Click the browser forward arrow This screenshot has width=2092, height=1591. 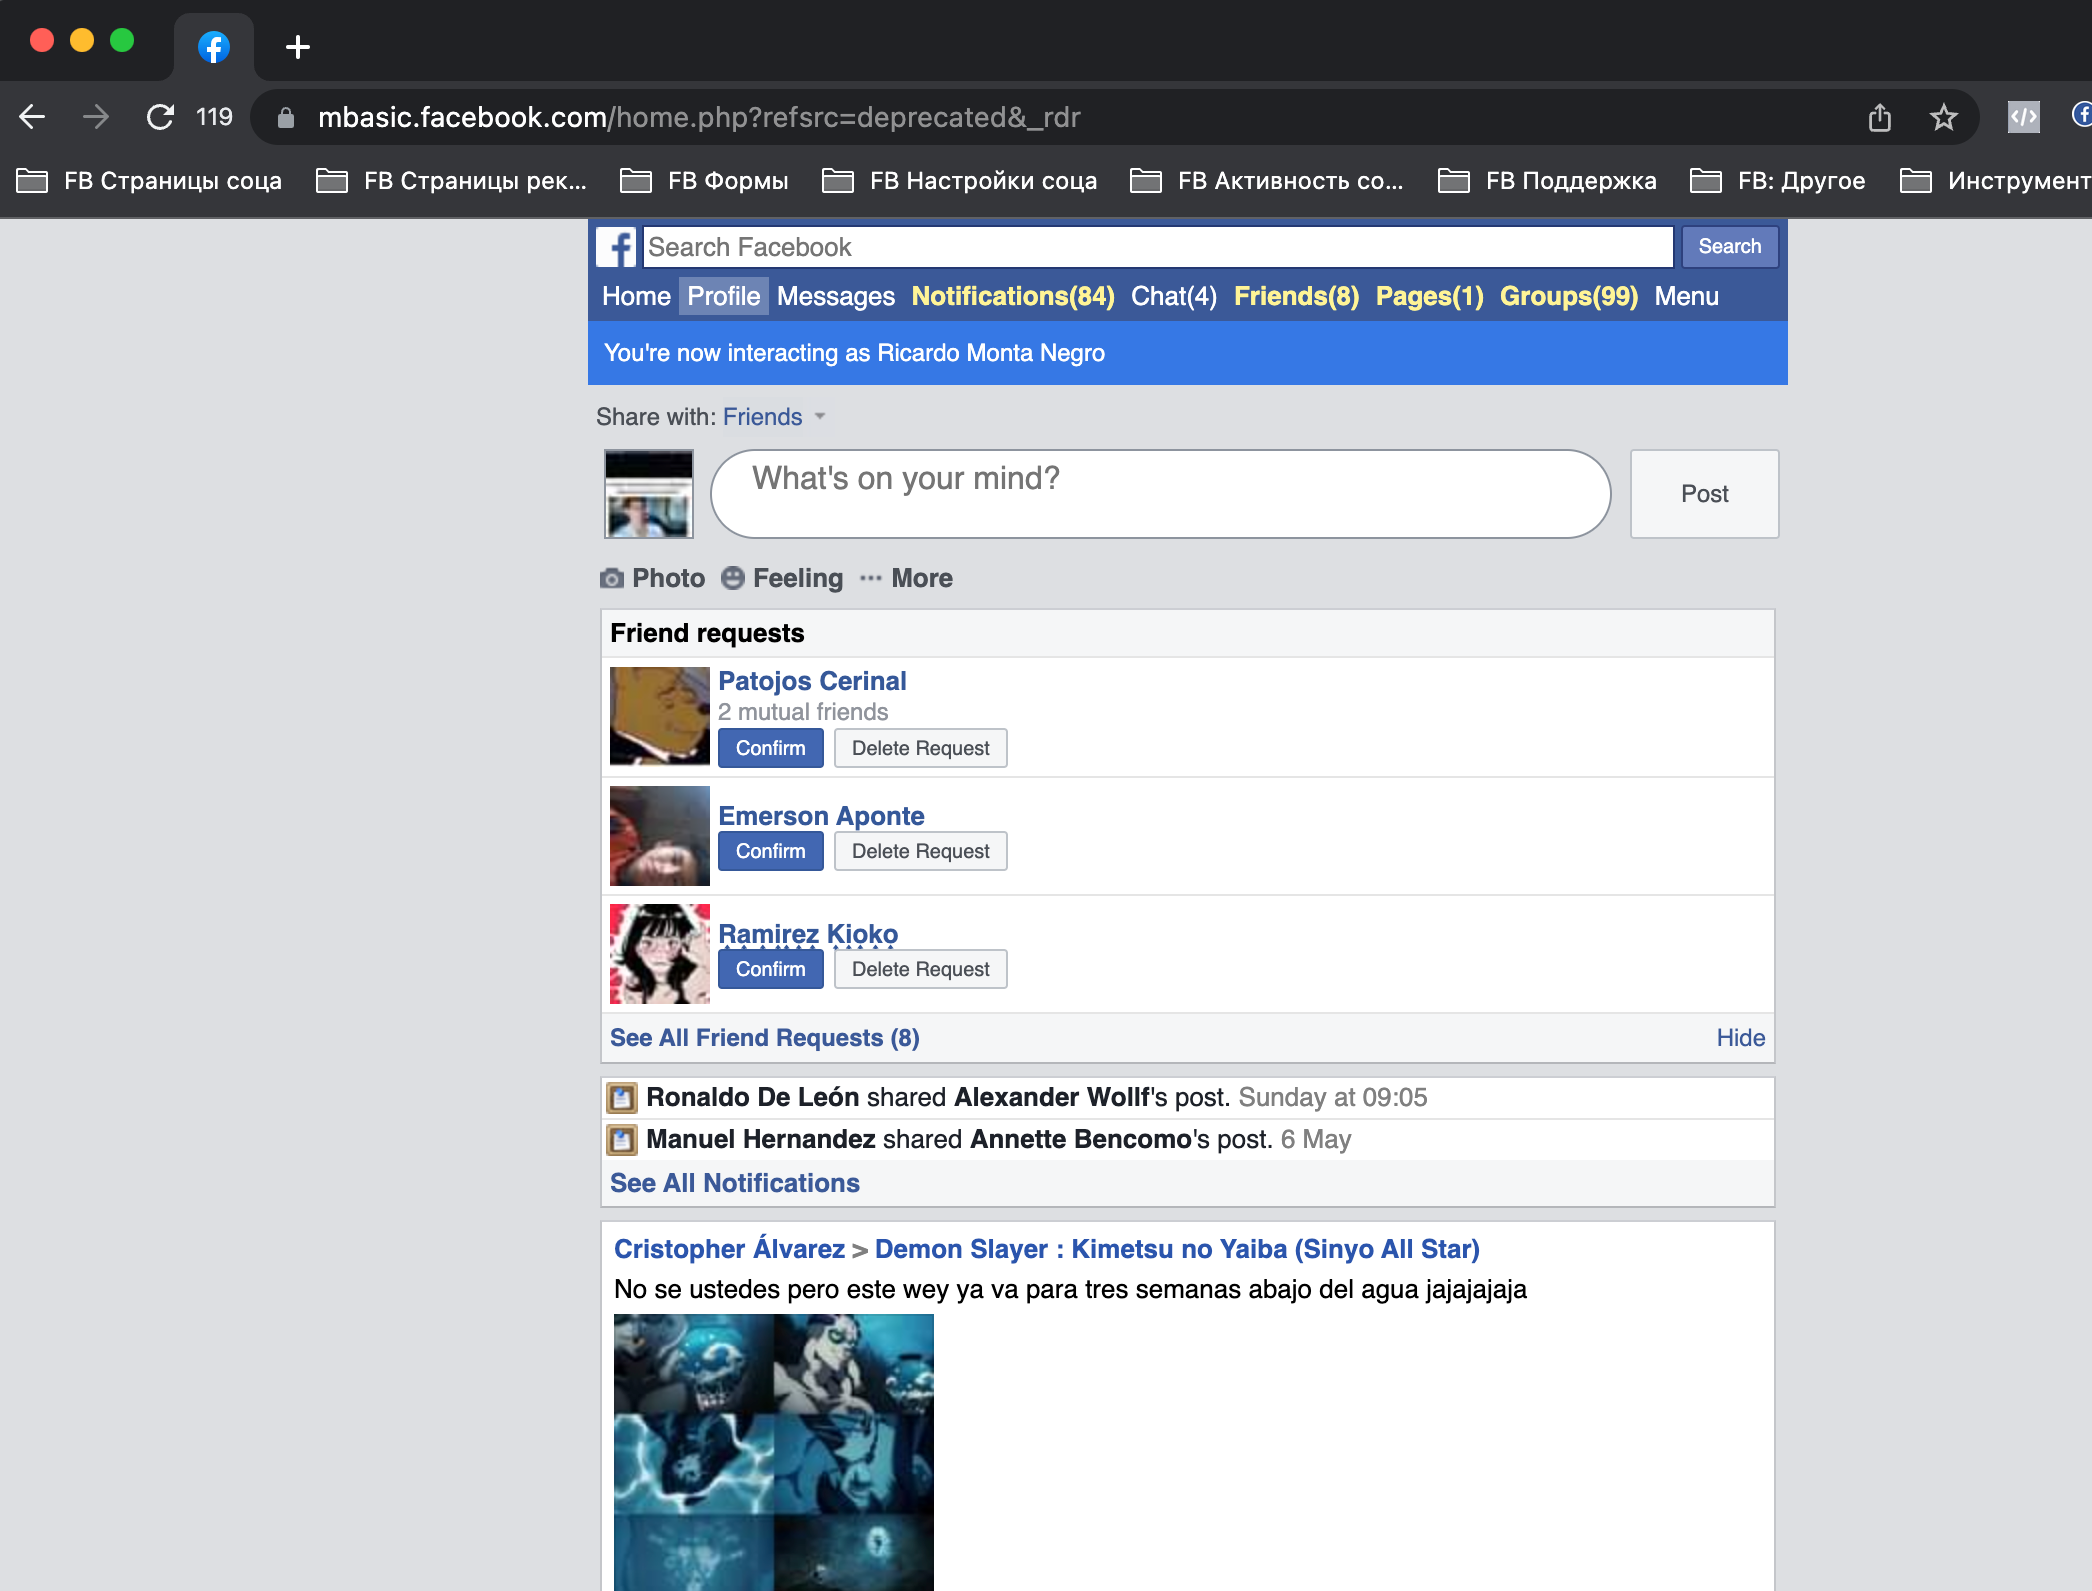click(x=96, y=117)
